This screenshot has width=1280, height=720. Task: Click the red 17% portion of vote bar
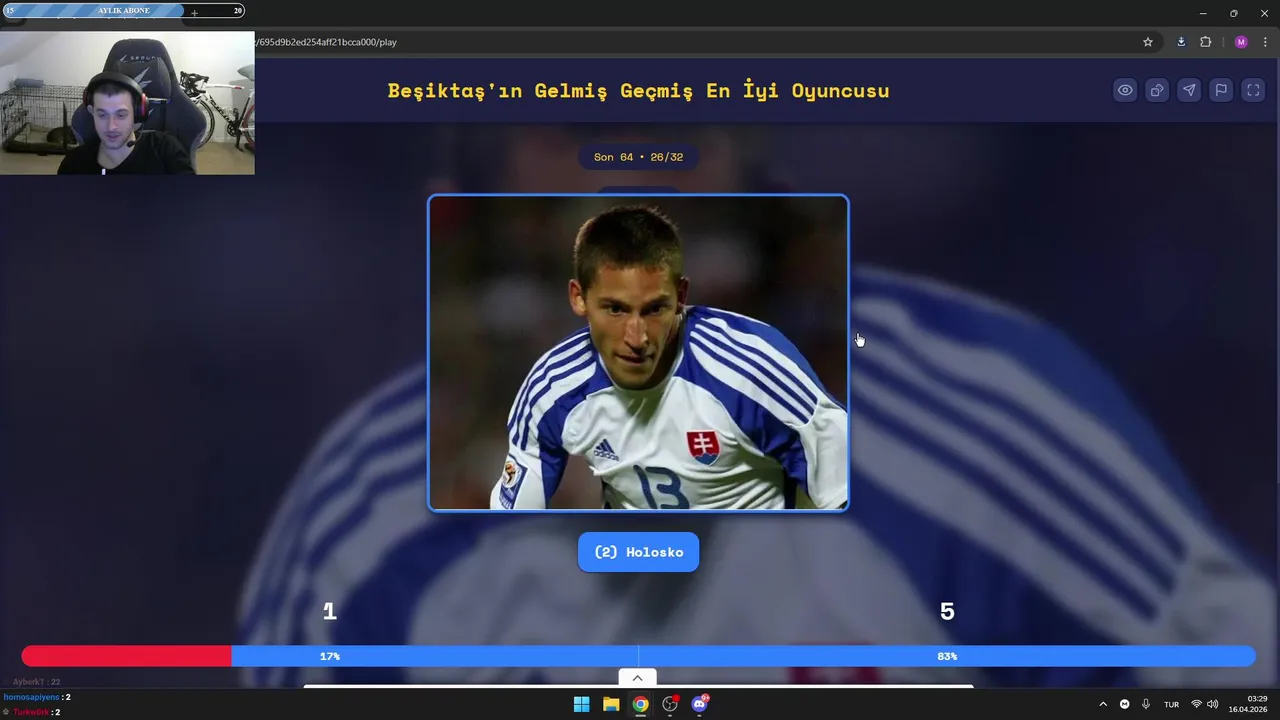point(126,656)
